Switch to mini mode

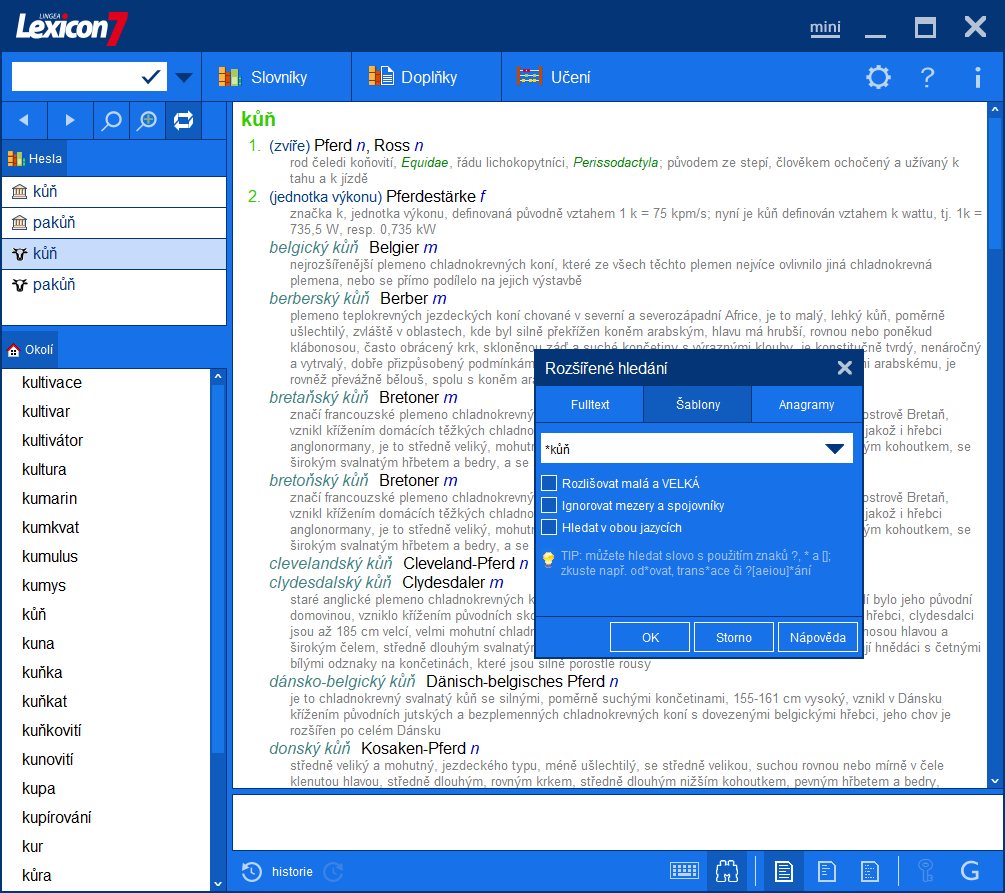coord(825,28)
